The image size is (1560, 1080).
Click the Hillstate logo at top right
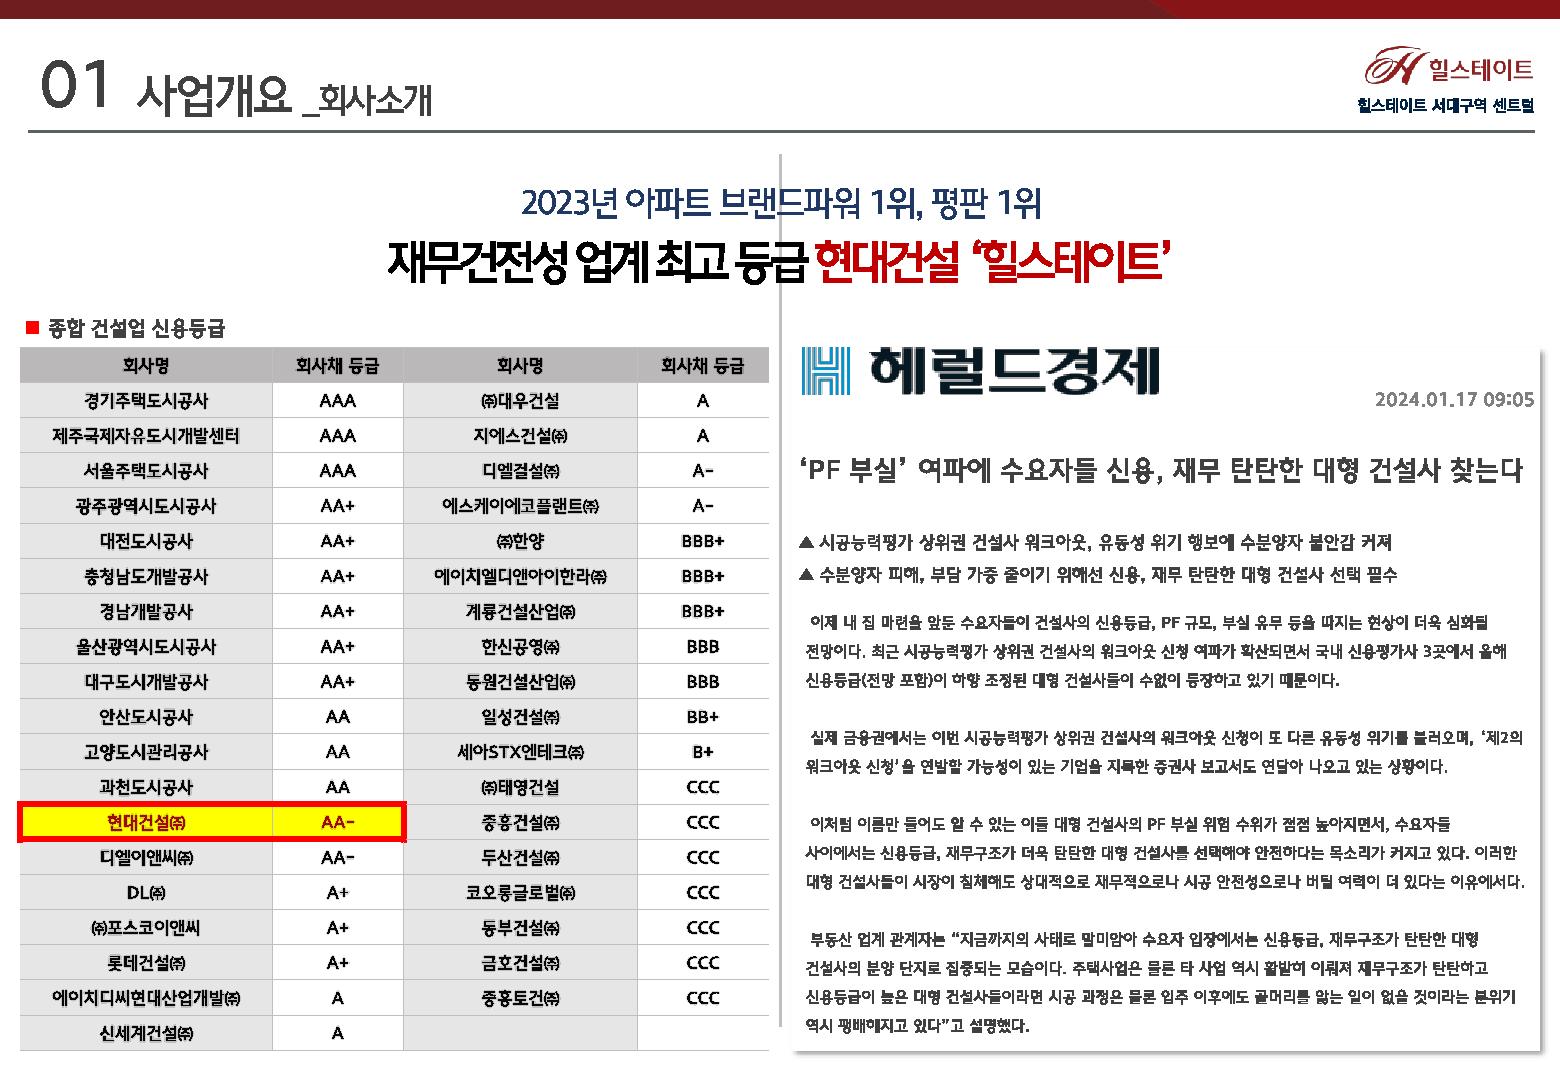coord(1449,67)
